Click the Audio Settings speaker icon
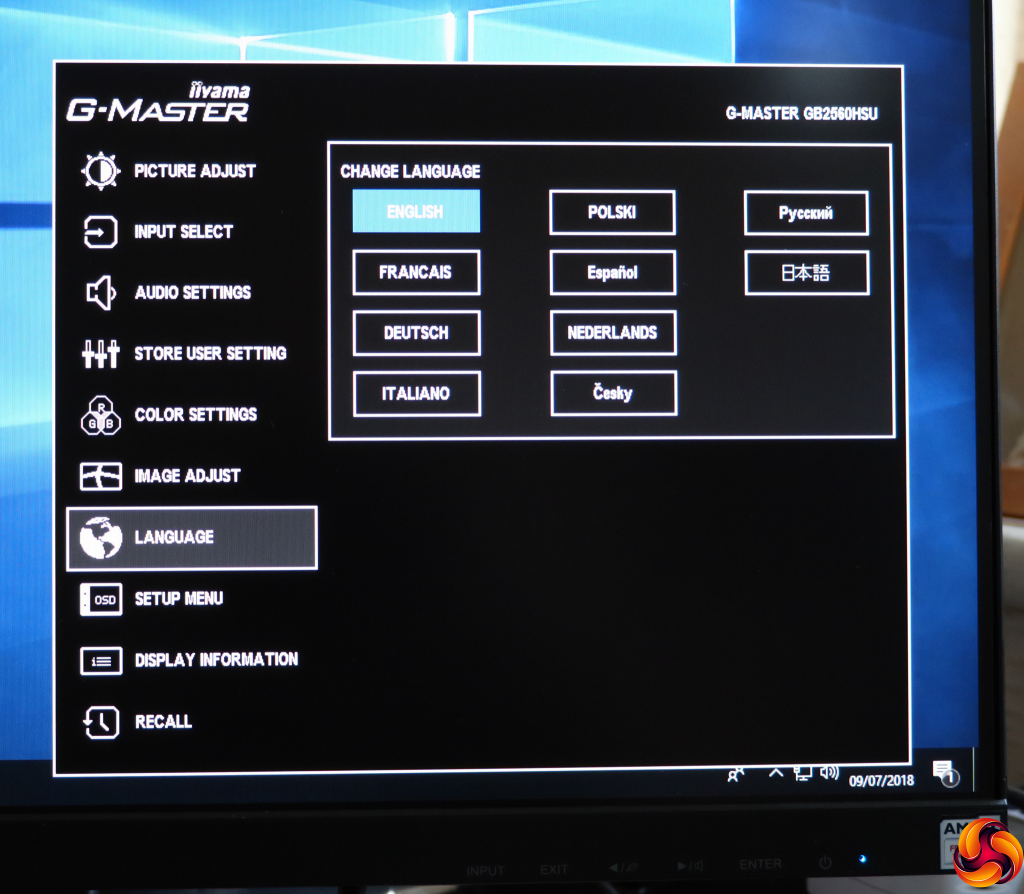Screen dimensions: 1024x894 click(101, 293)
